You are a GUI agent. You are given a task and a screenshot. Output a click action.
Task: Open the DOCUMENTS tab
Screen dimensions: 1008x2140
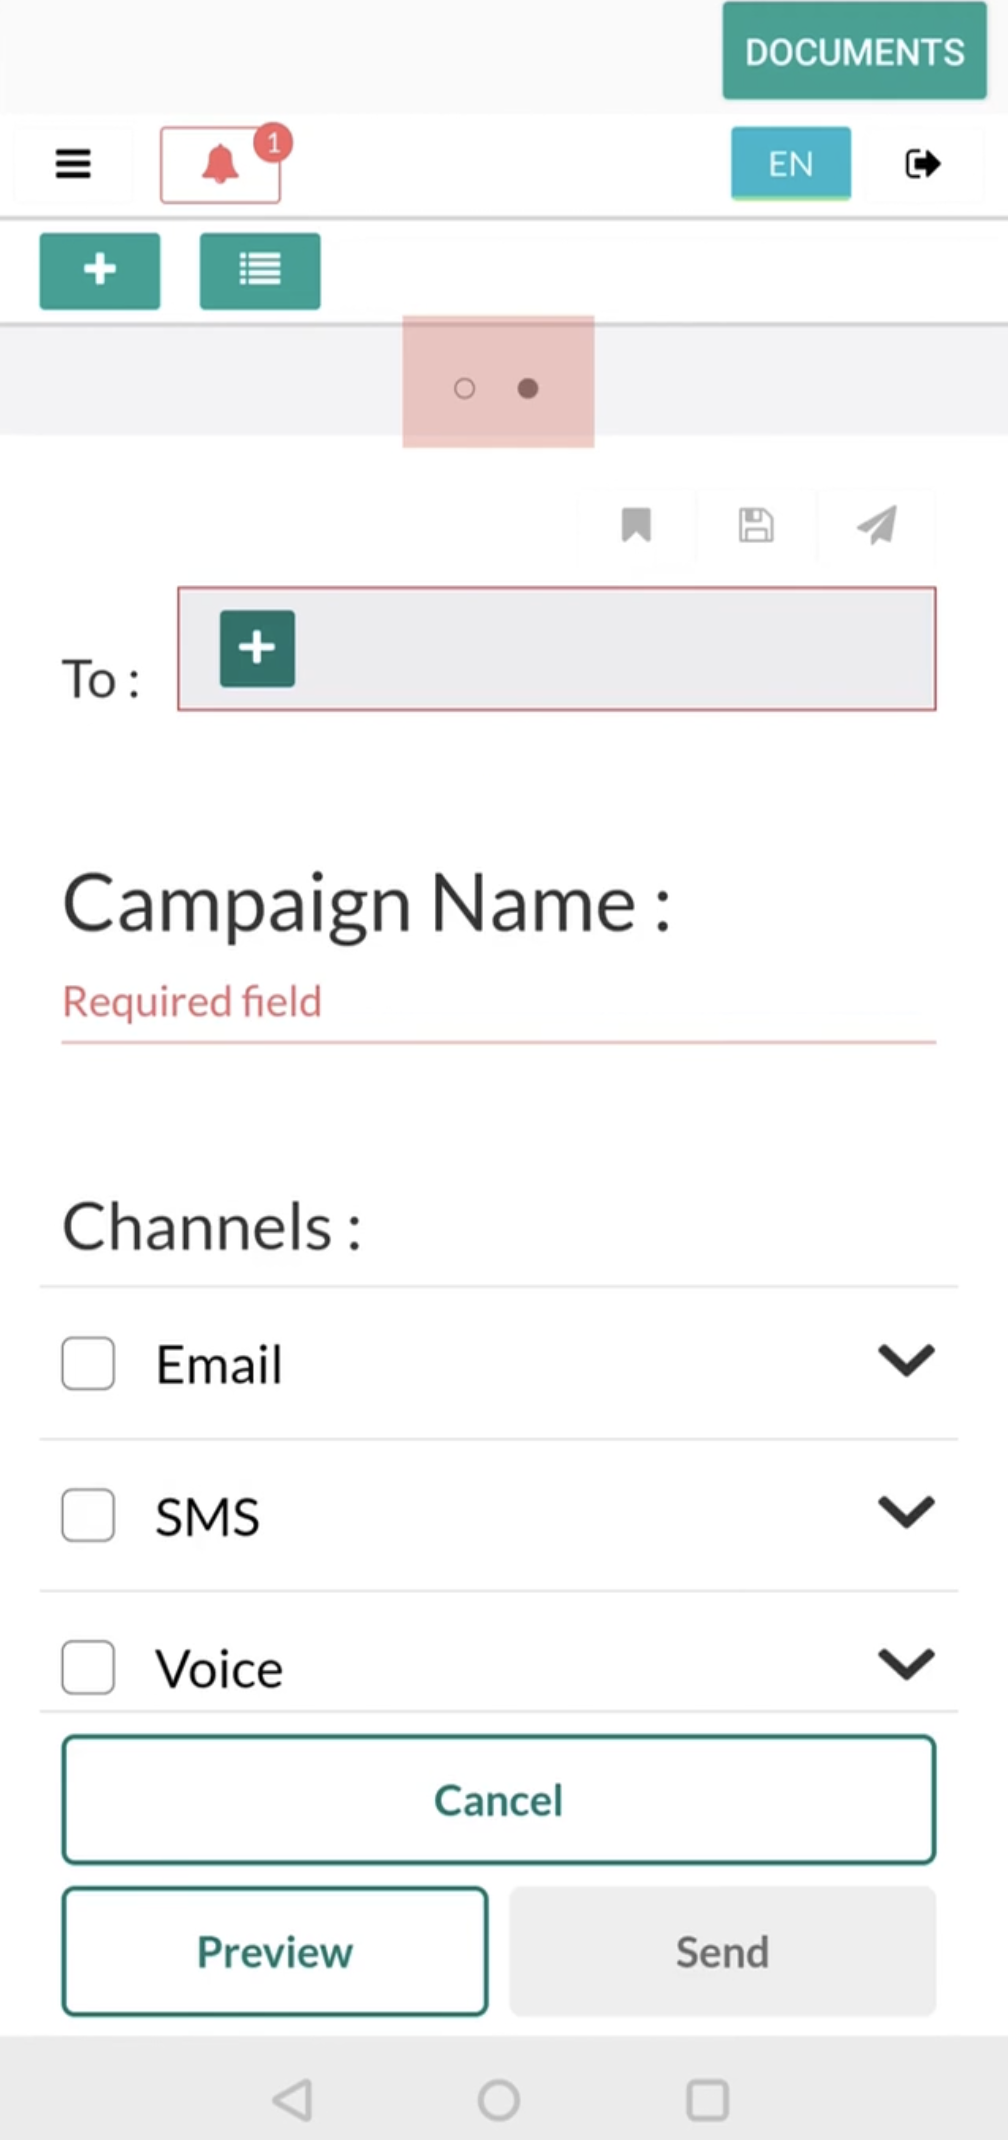click(855, 51)
